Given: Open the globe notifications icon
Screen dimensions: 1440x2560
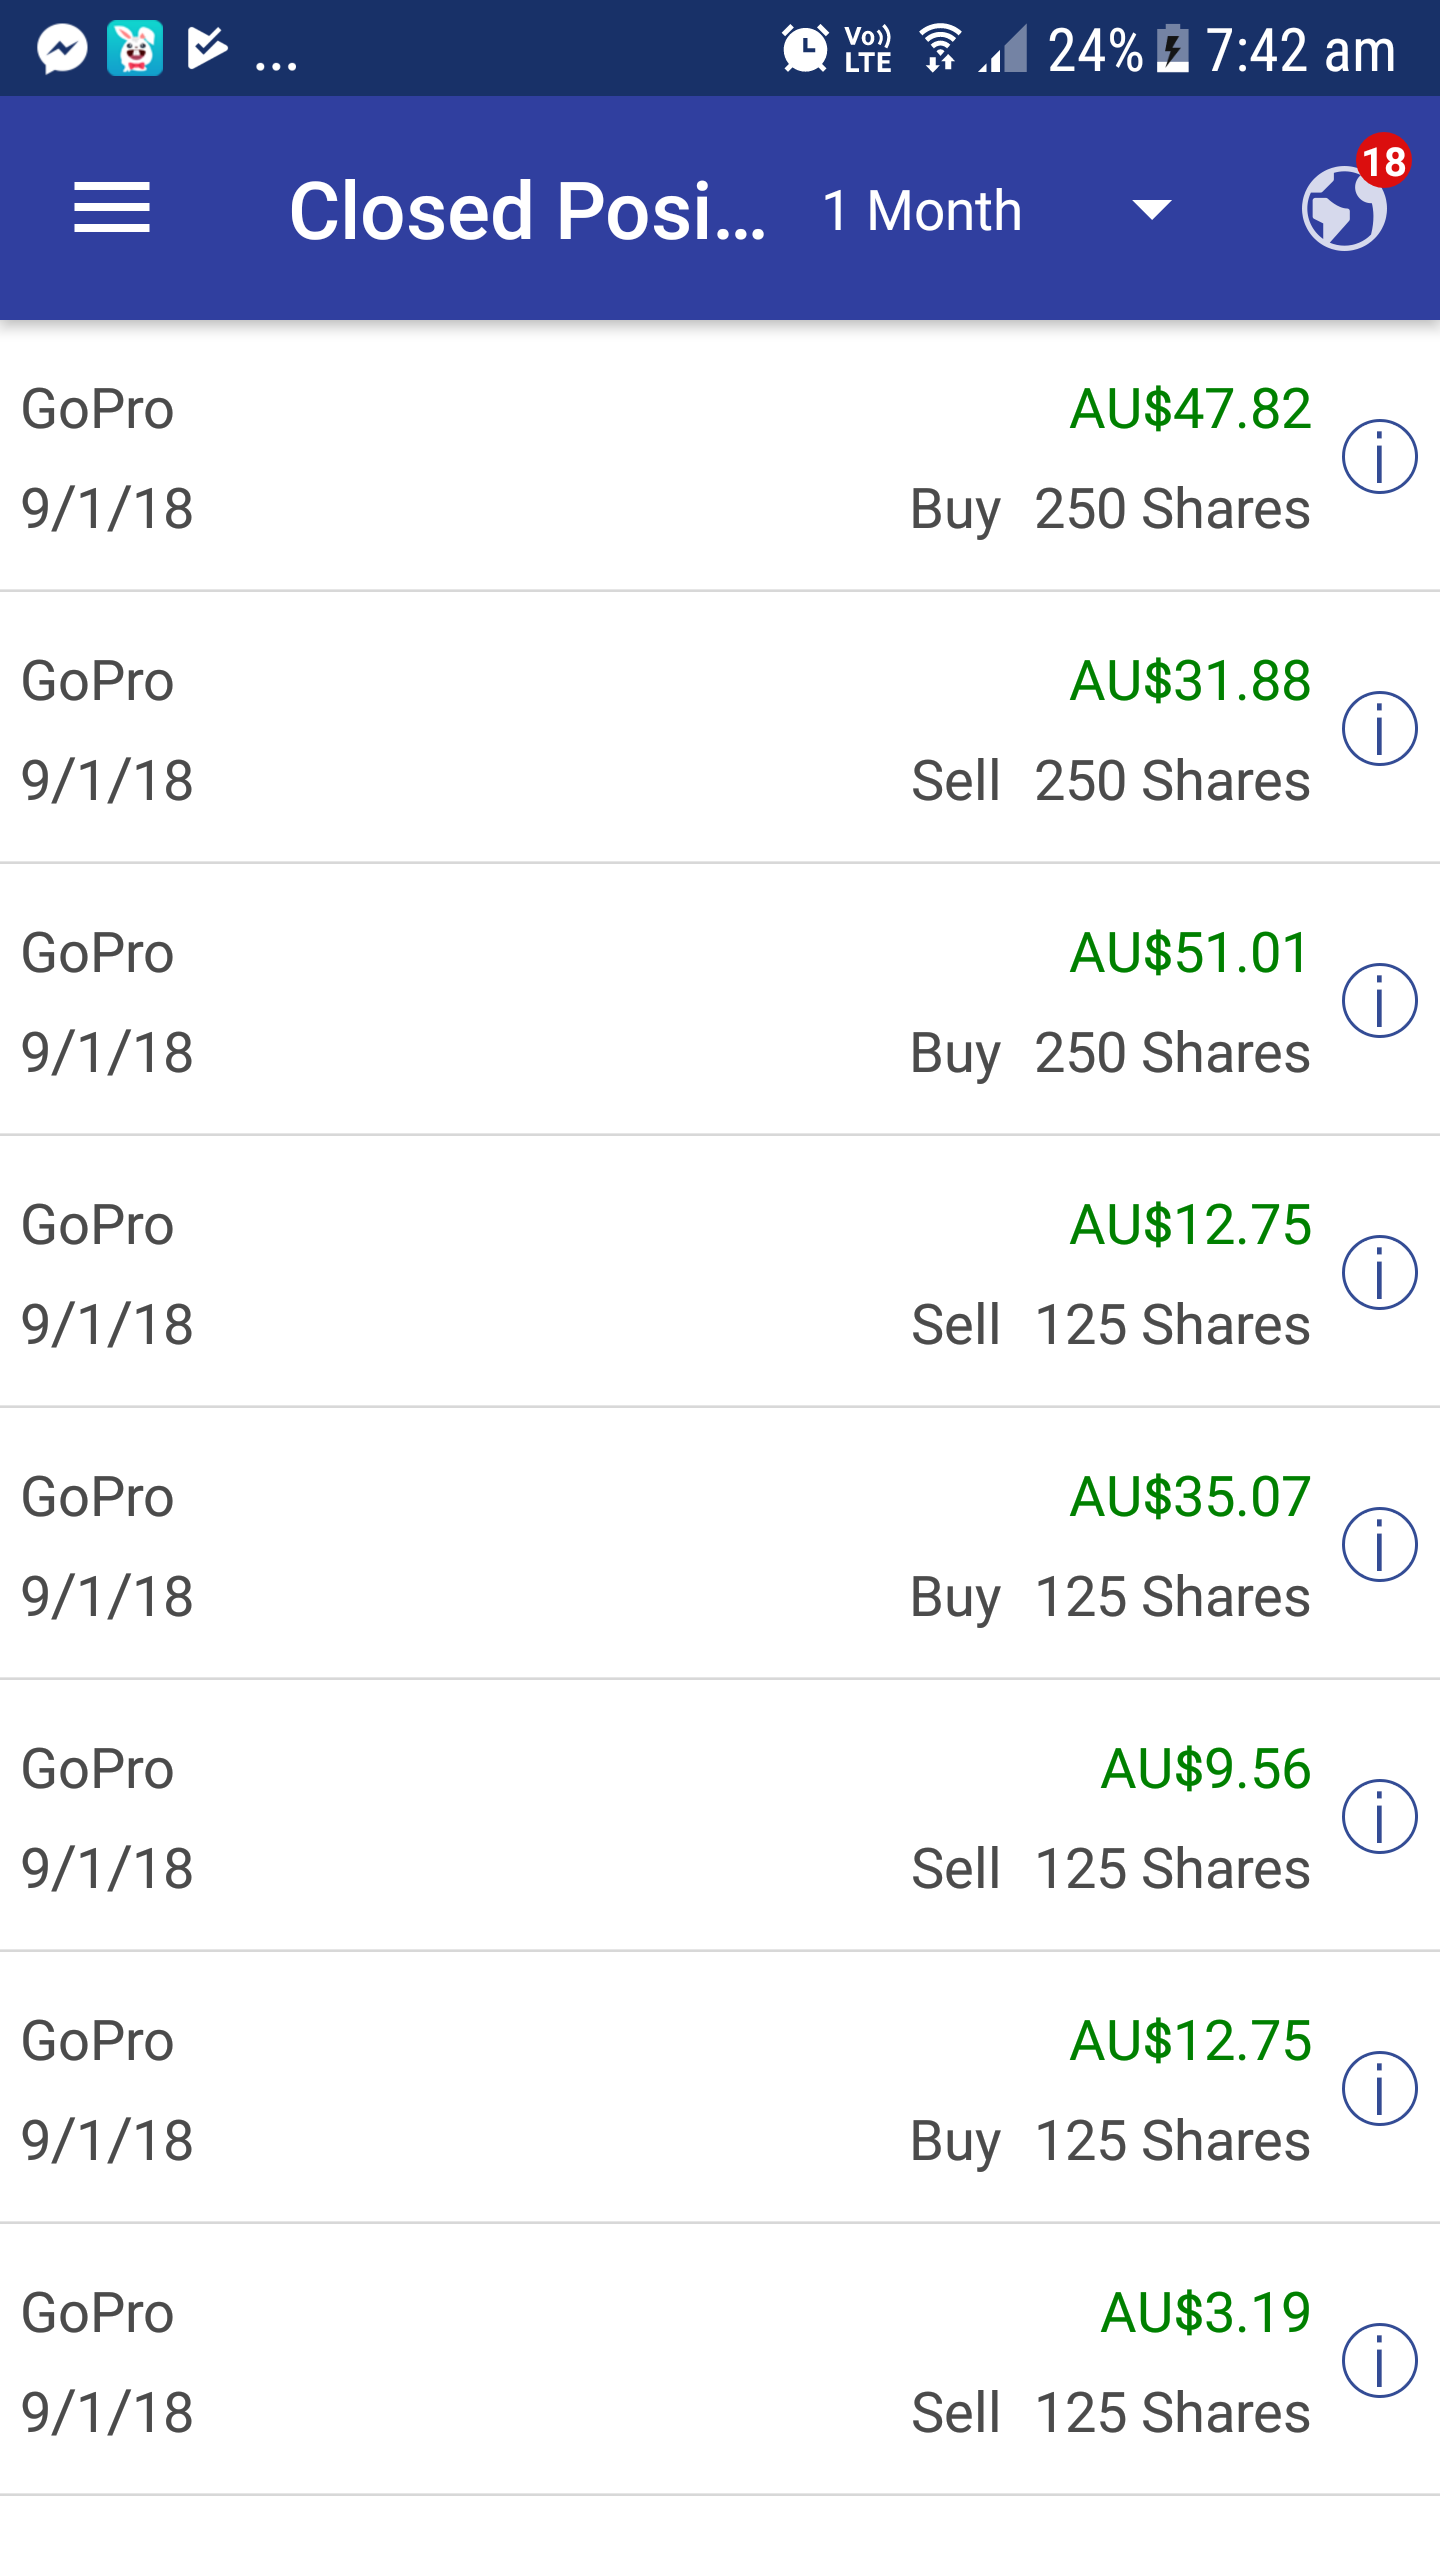Looking at the screenshot, I should (x=1343, y=209).
